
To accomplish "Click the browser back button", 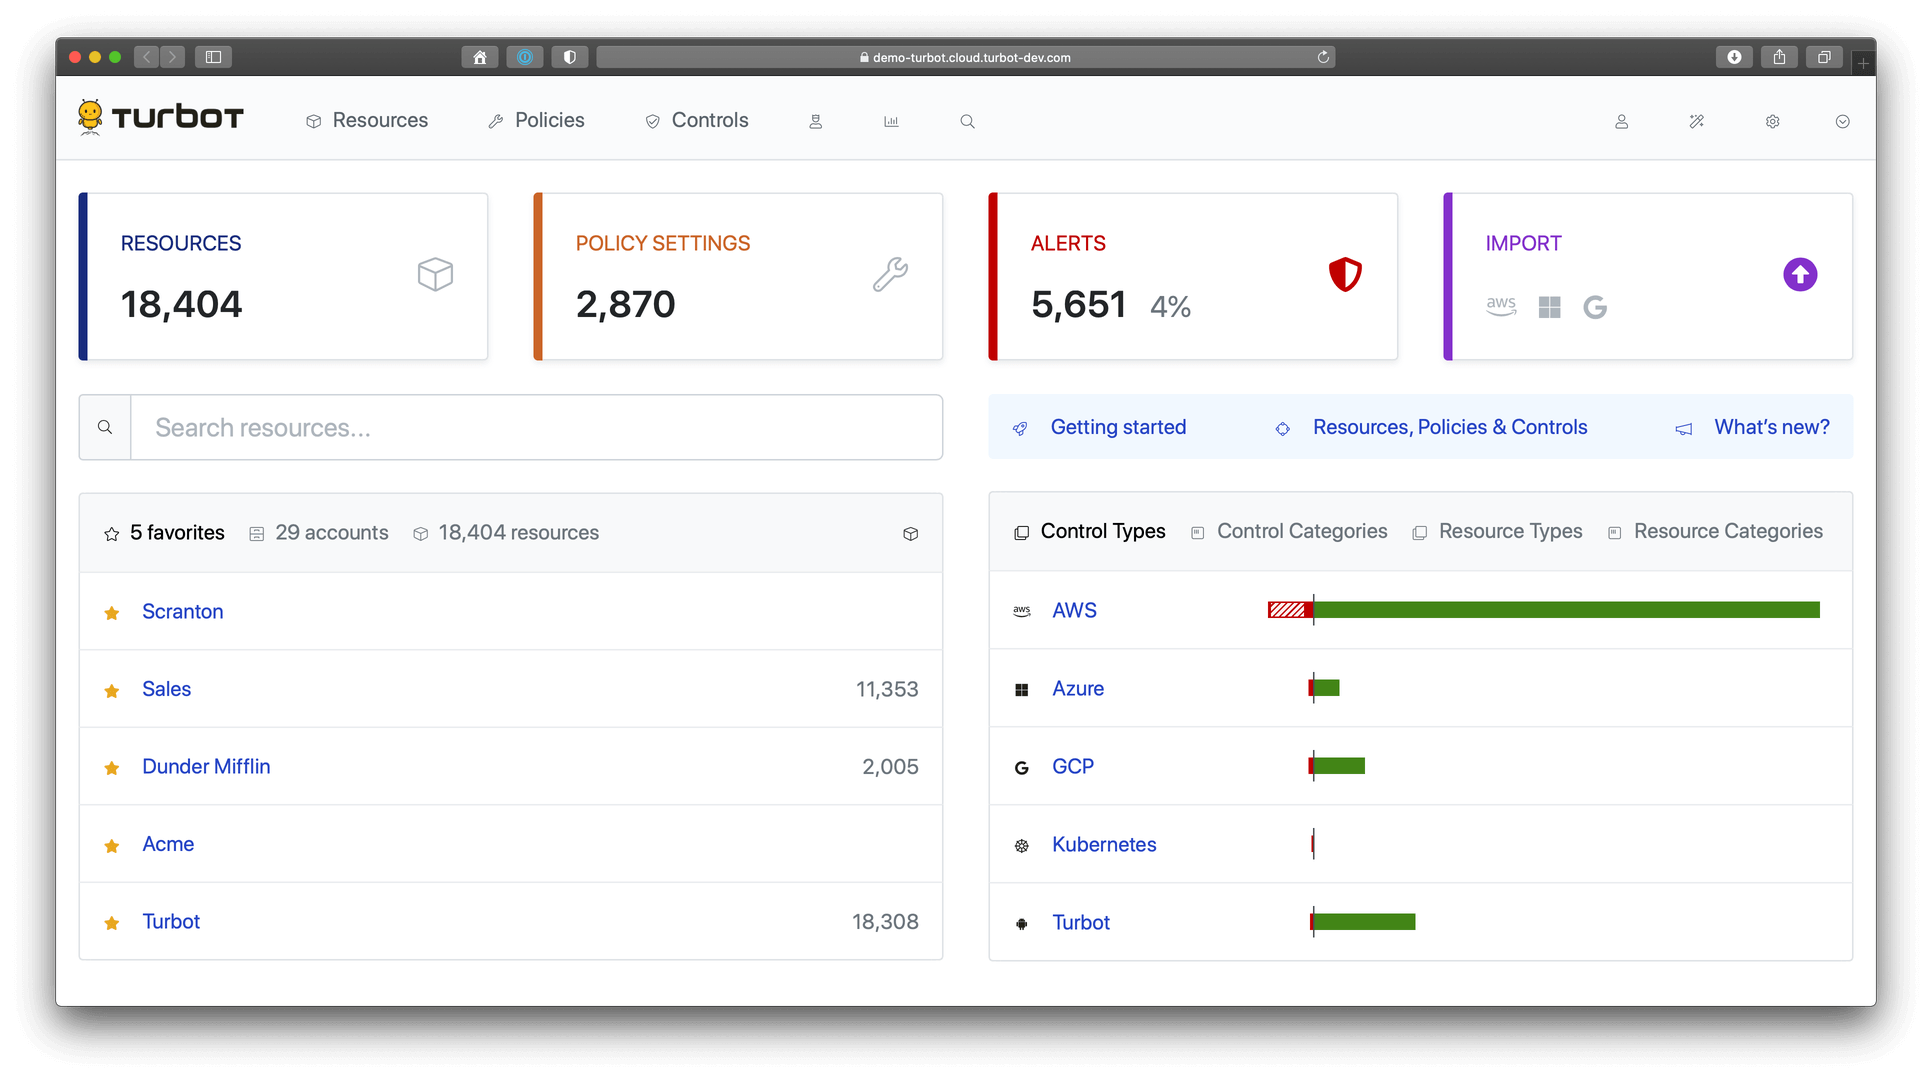I will (147, 57).
